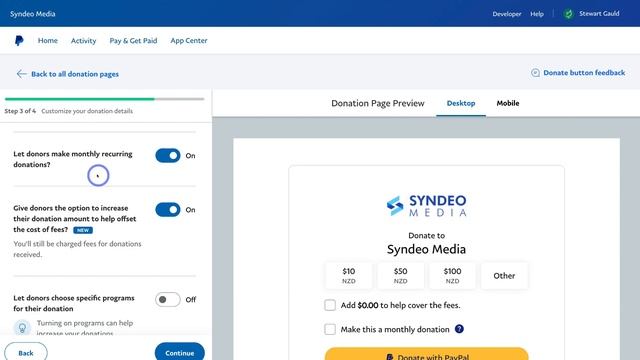Open the Home menu item
Image resolution: width=640 pixels, height=360 pixels.
(48, 40)
